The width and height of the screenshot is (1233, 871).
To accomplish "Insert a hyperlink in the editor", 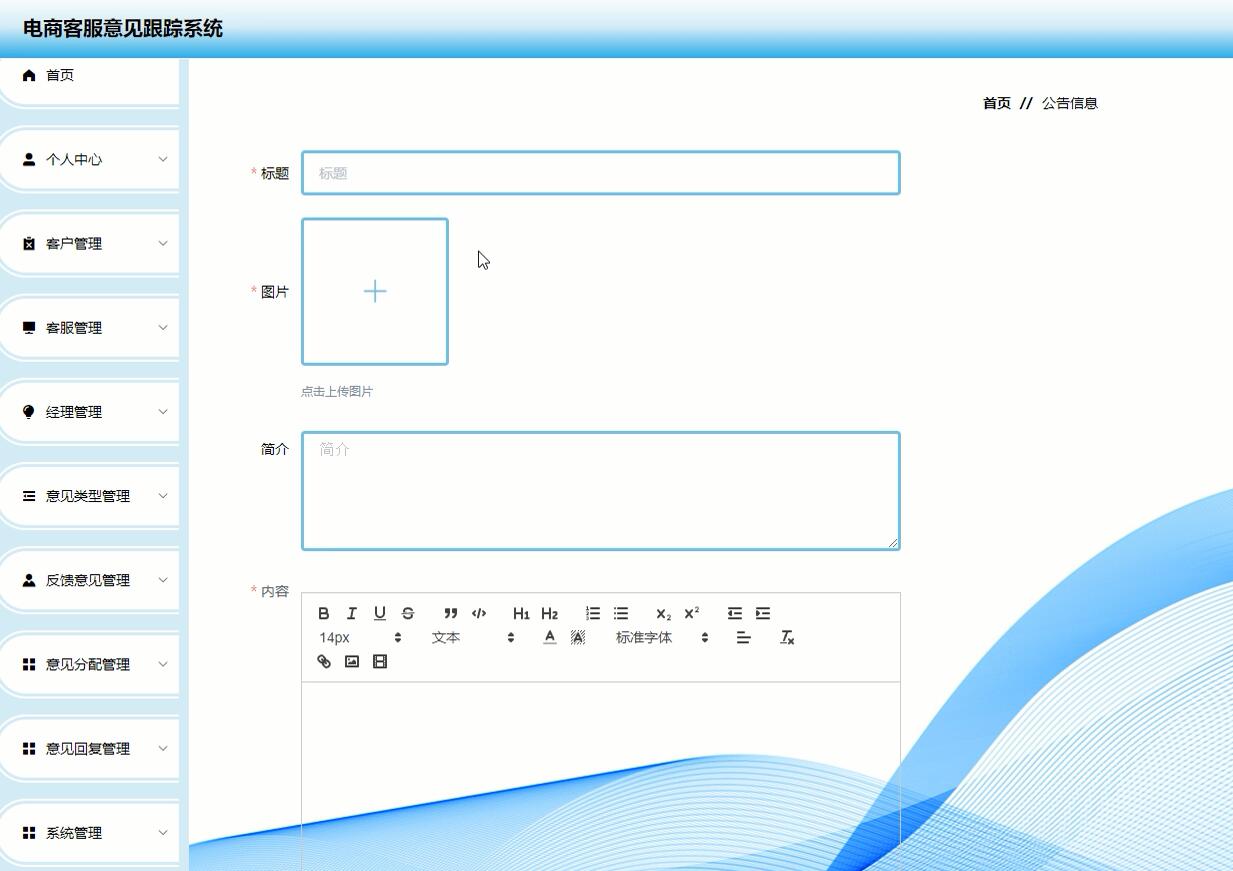I will (324, 662).
